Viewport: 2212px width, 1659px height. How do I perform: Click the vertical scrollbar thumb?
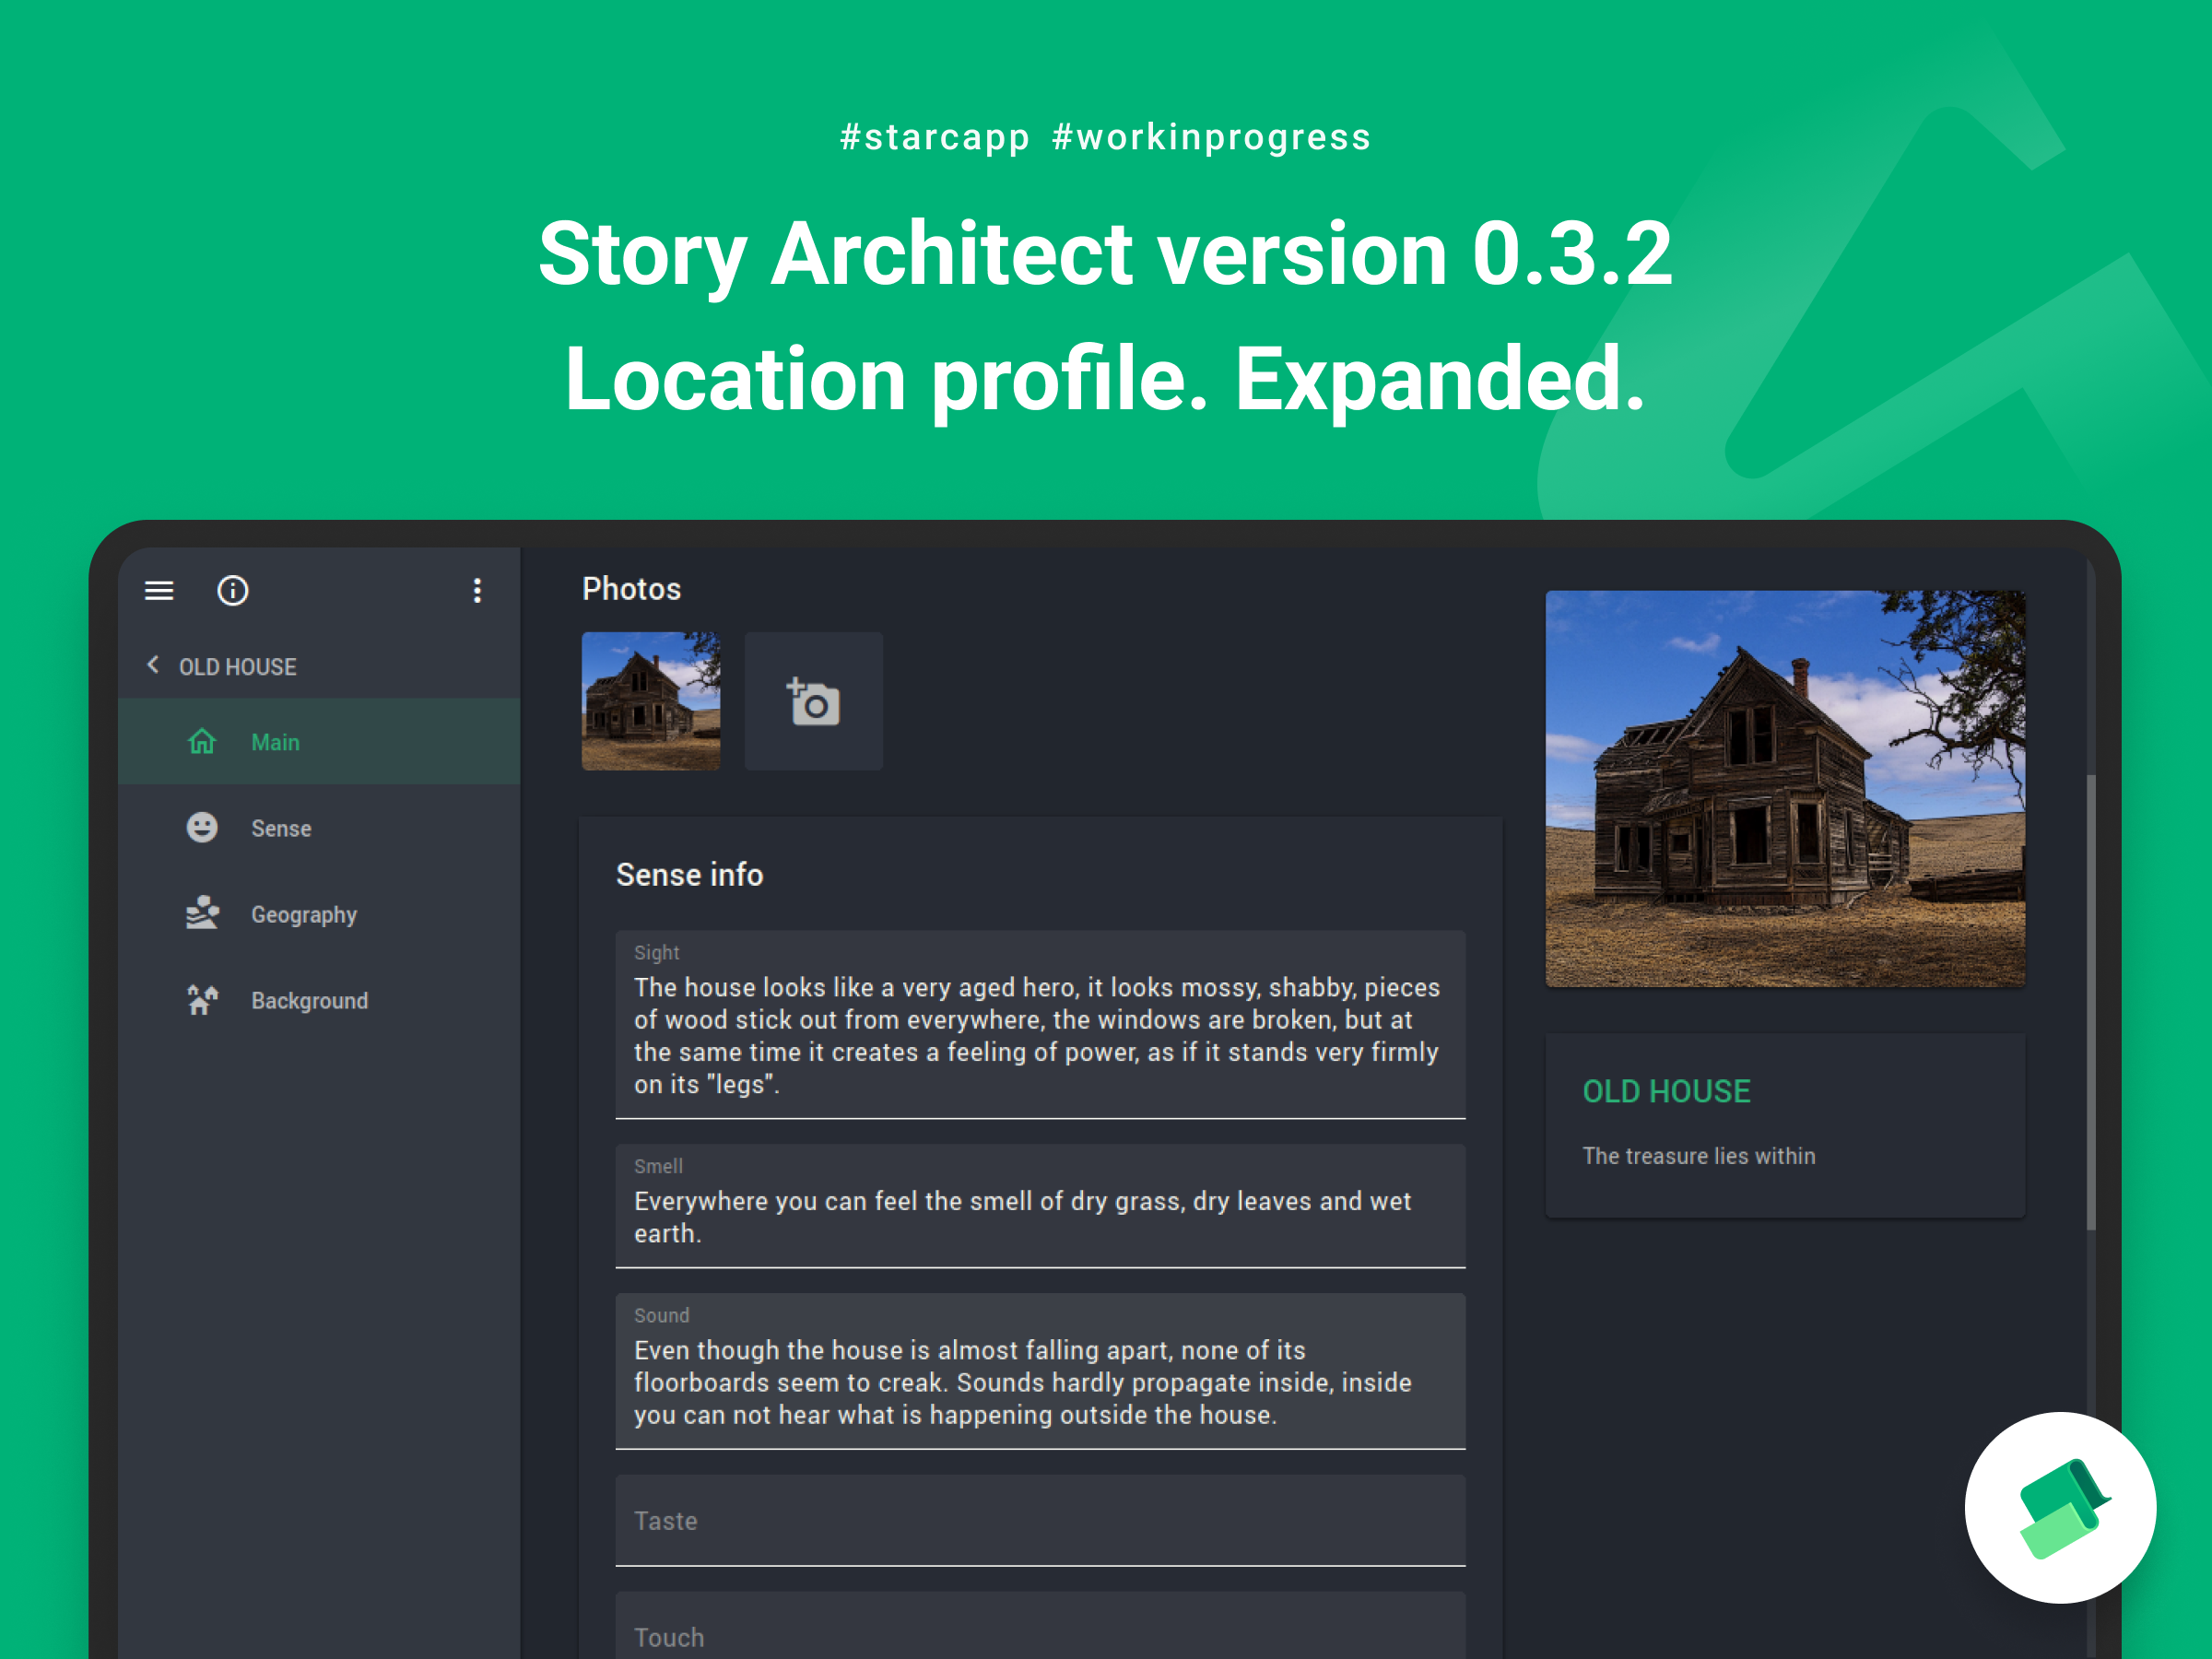point(2091,1002)
